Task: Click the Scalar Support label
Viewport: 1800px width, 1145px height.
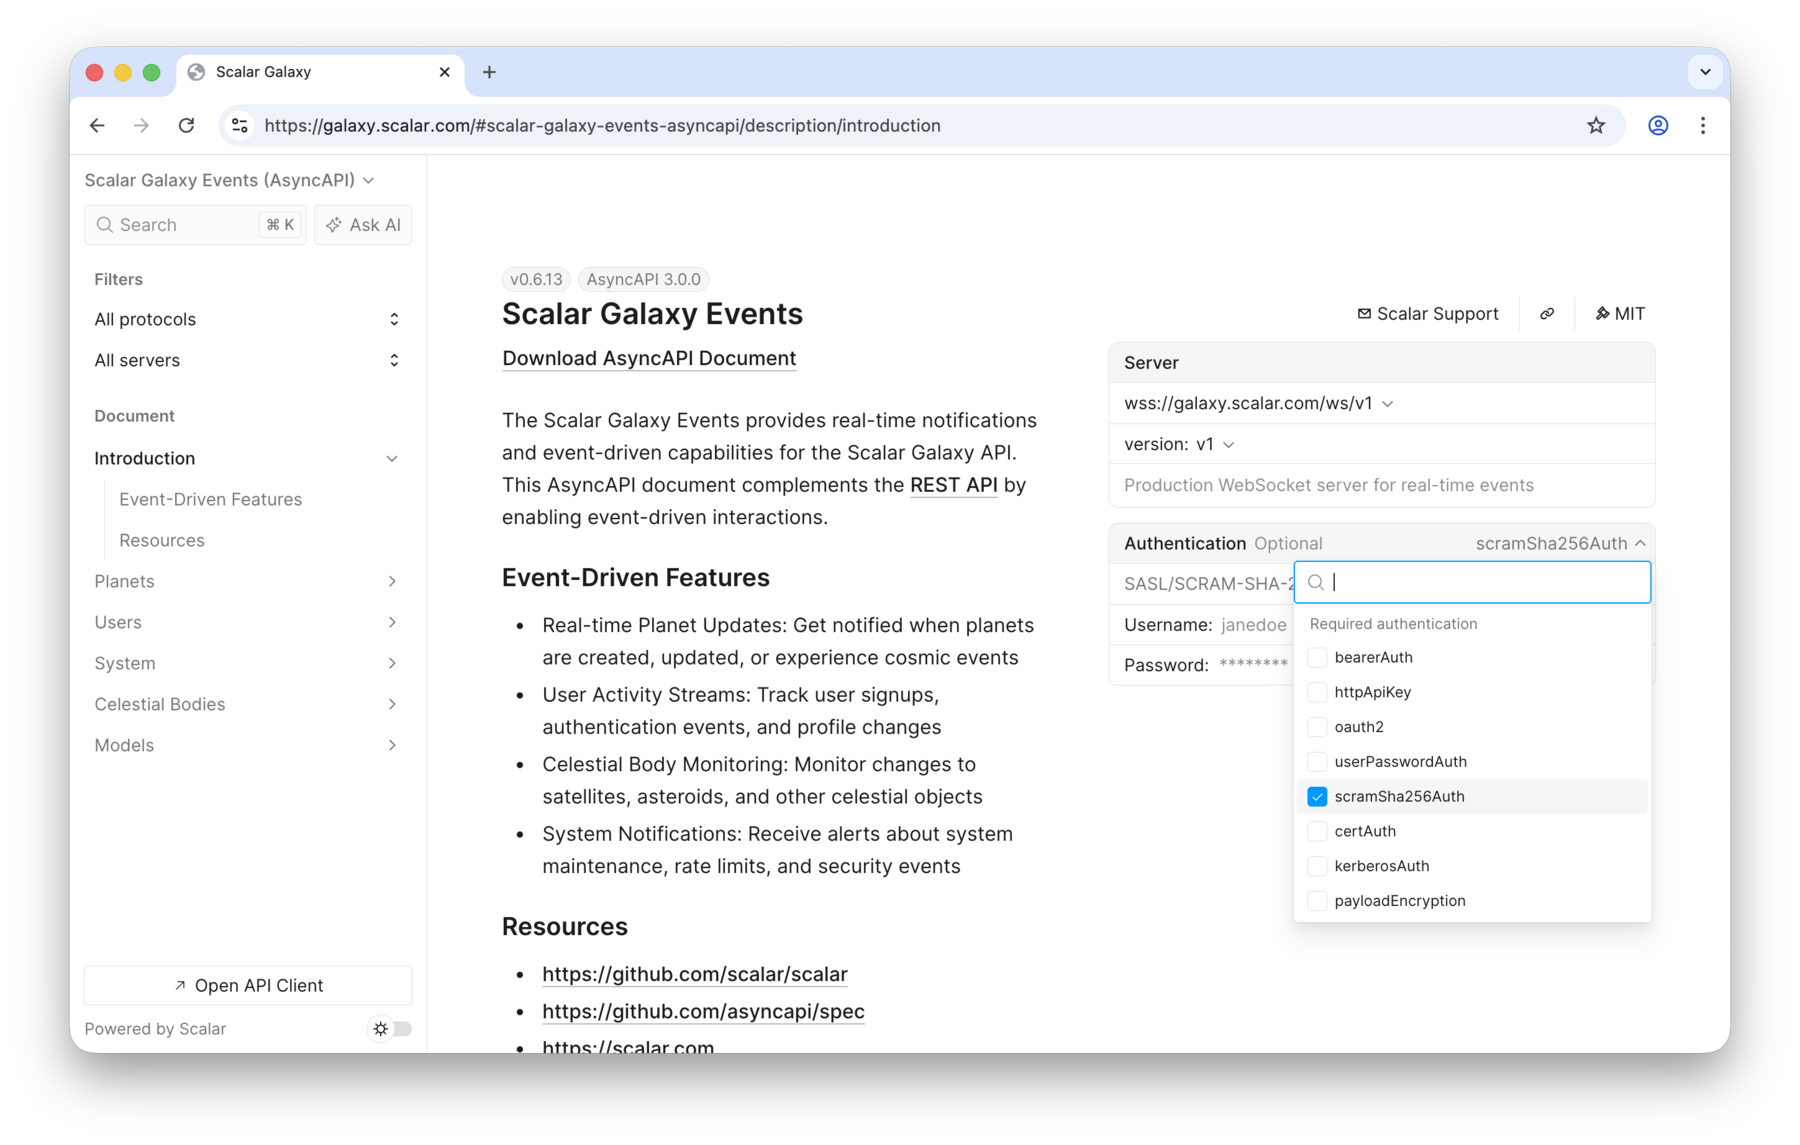Action: (x=1438, y=314)
